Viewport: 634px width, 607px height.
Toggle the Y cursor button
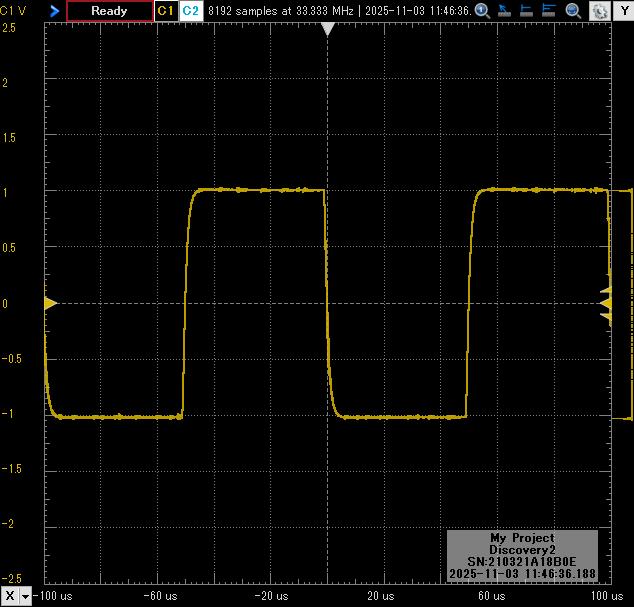click(624, 11)
